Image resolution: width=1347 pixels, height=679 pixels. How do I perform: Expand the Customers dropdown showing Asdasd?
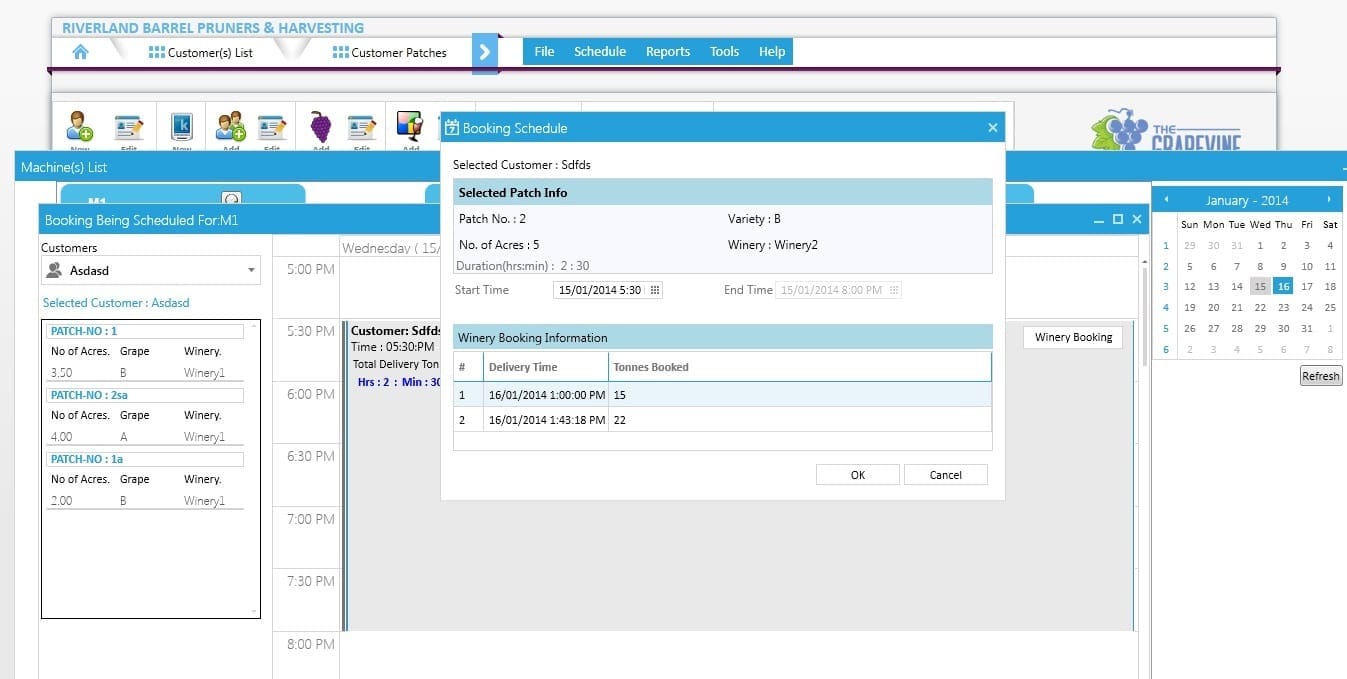point(250,270)
